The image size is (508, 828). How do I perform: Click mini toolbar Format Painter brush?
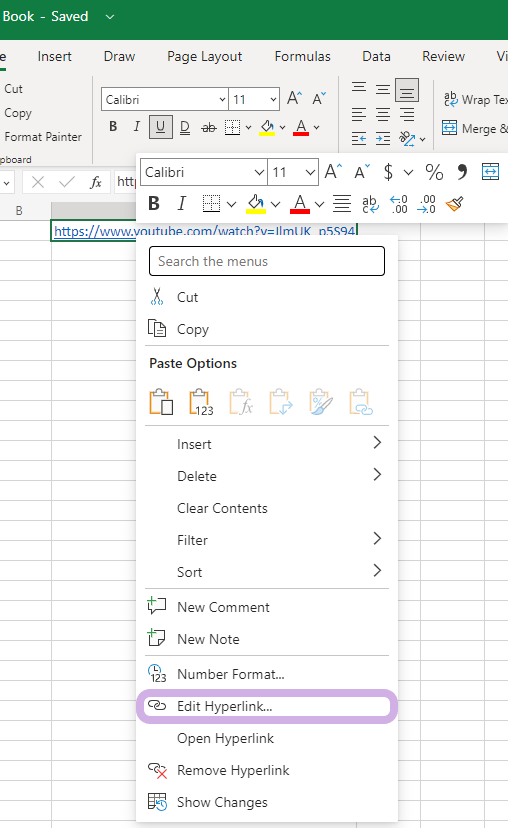[455, 204]
